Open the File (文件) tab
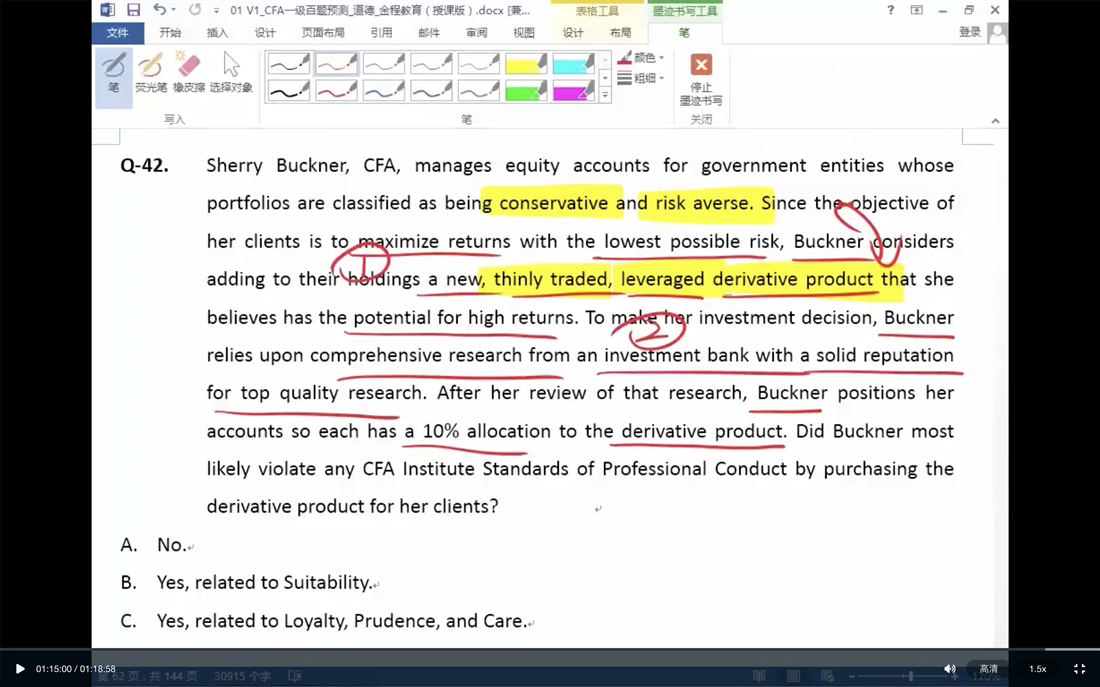Image resolution: width=1100 pixels, height=687 pixels. [117, 32]
